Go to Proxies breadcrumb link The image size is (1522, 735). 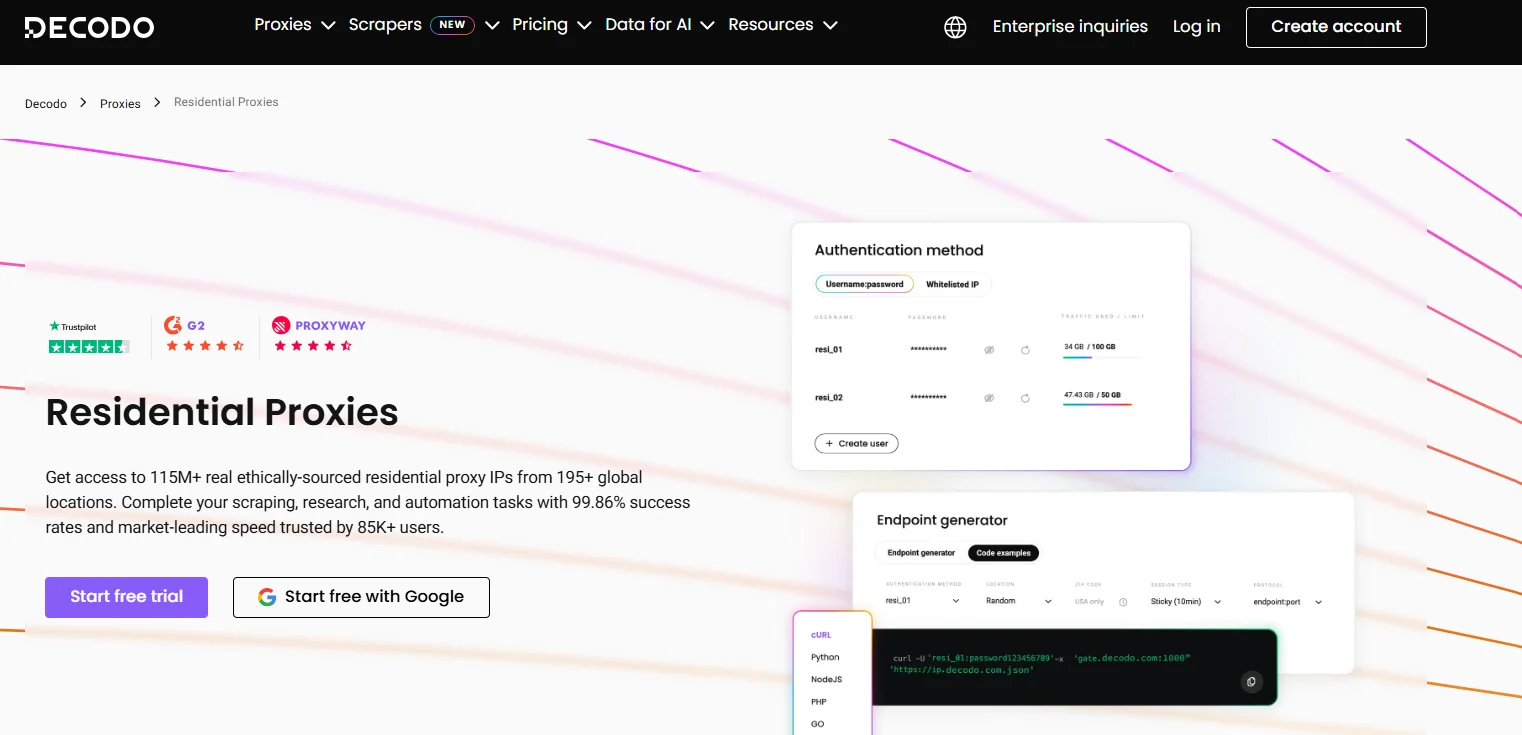point(120,103)
